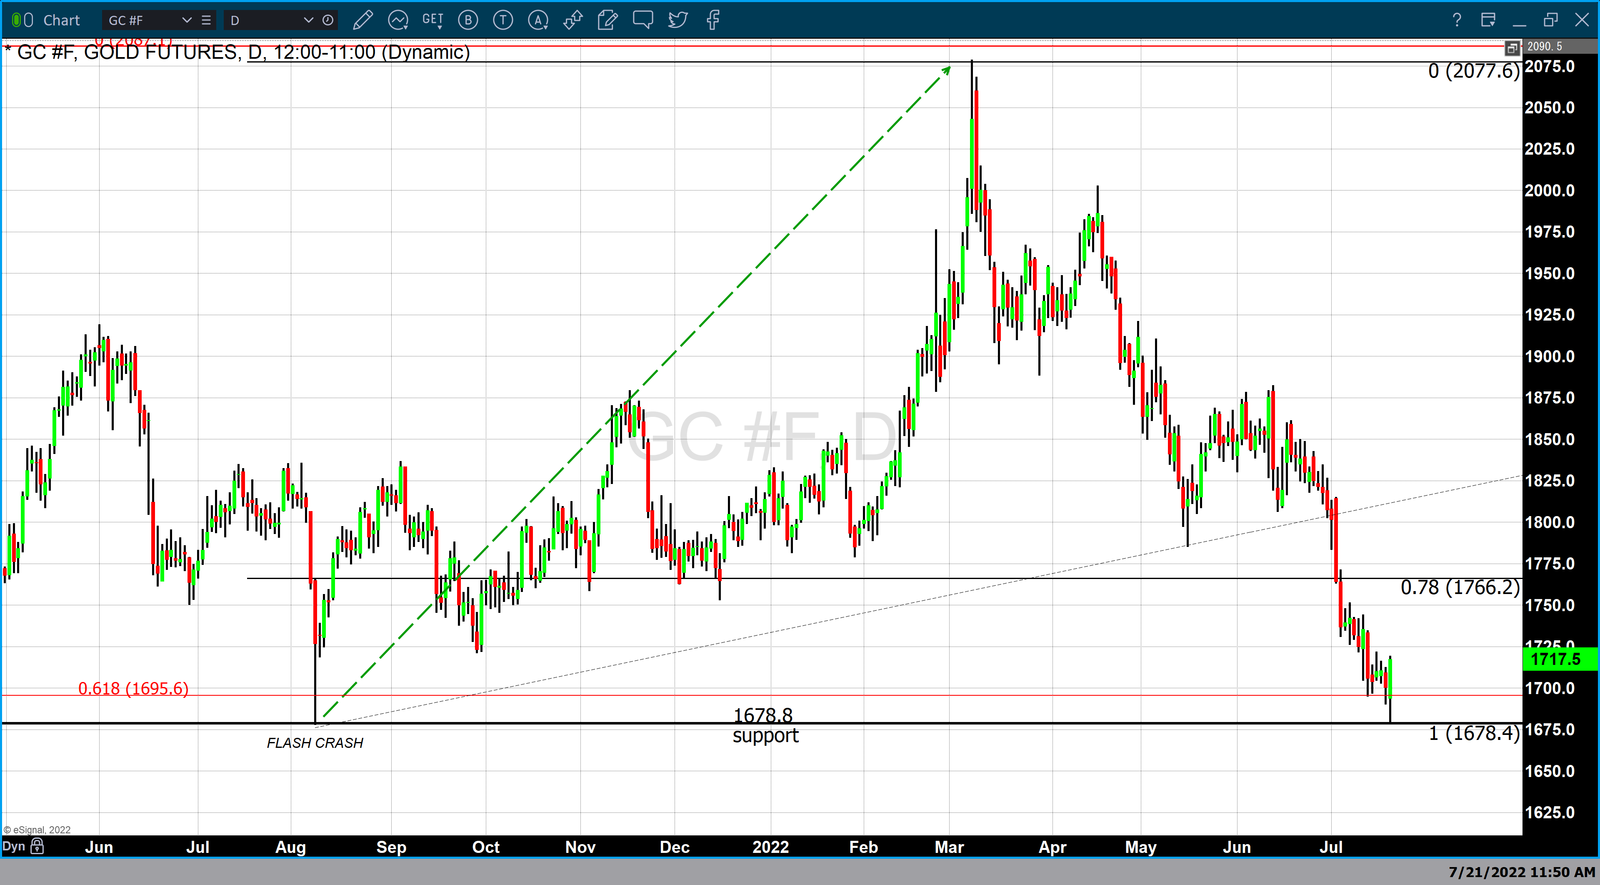Open the window layout dropdown icon

click(x=1488, y=20)
